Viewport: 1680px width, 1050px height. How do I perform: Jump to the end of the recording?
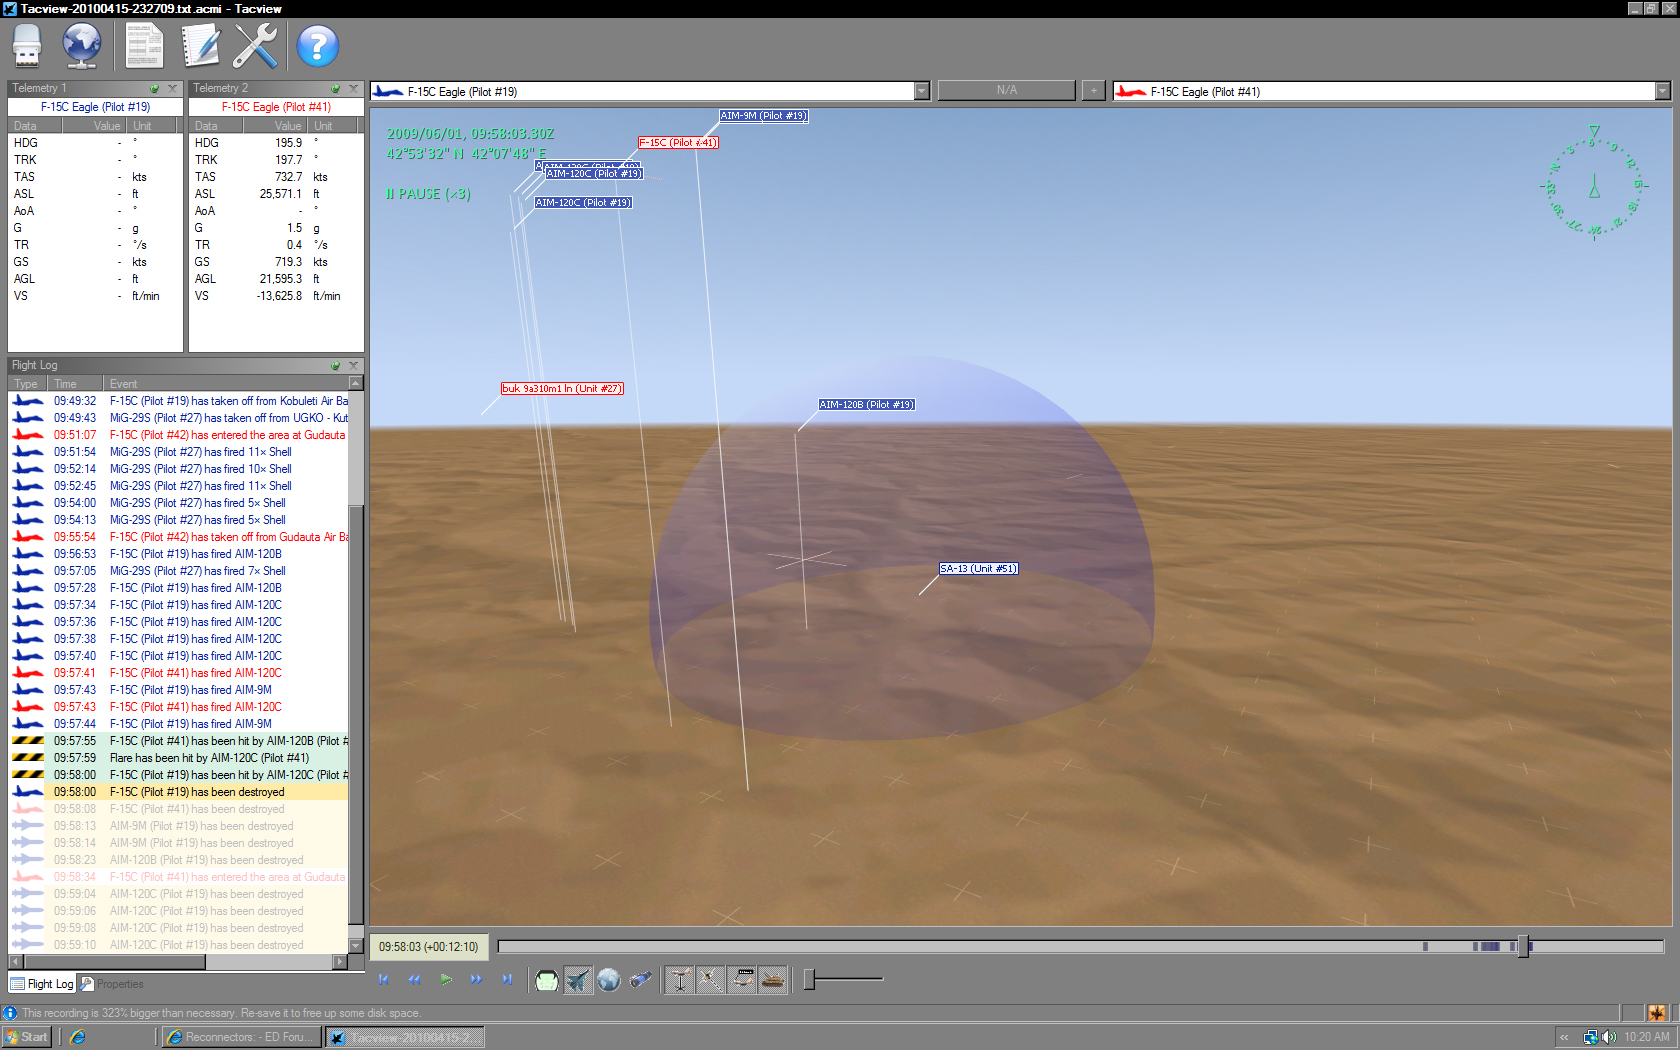click(x=507, y=980)
